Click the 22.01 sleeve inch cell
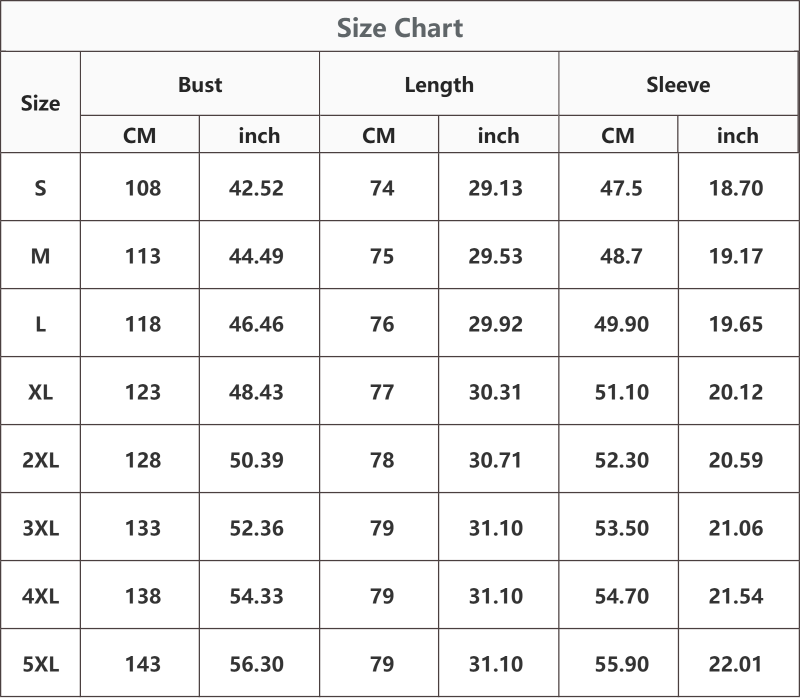This screenshot has width=800, height=698. coord(736,664)
